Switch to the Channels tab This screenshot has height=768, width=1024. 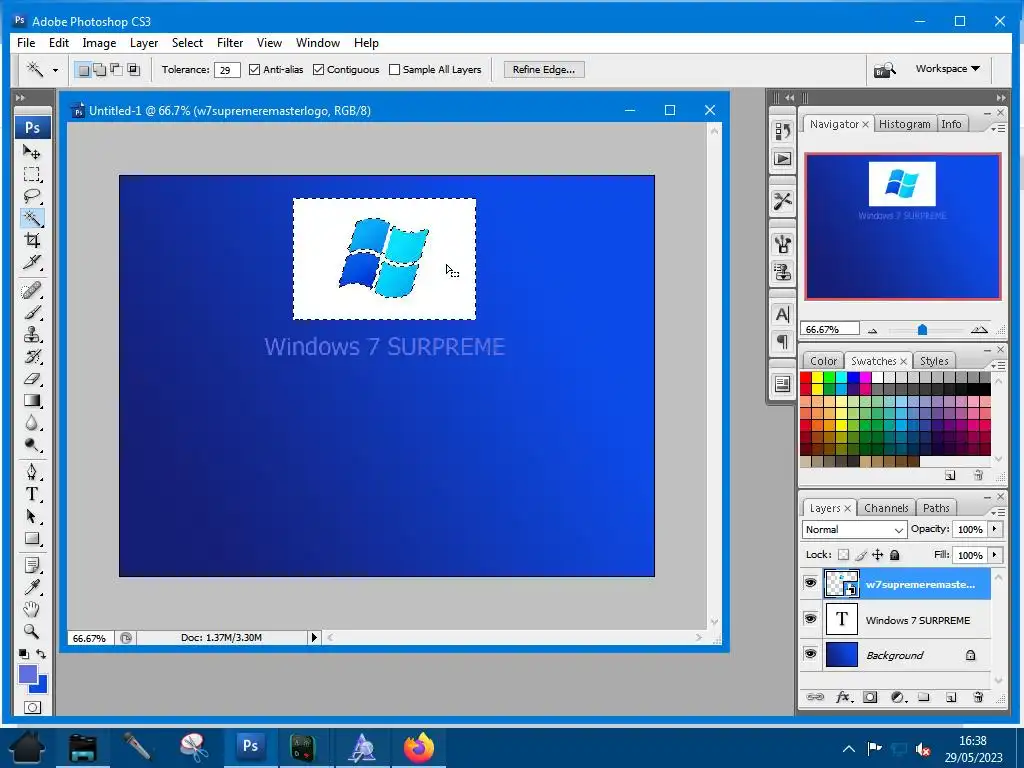[886, 508]
